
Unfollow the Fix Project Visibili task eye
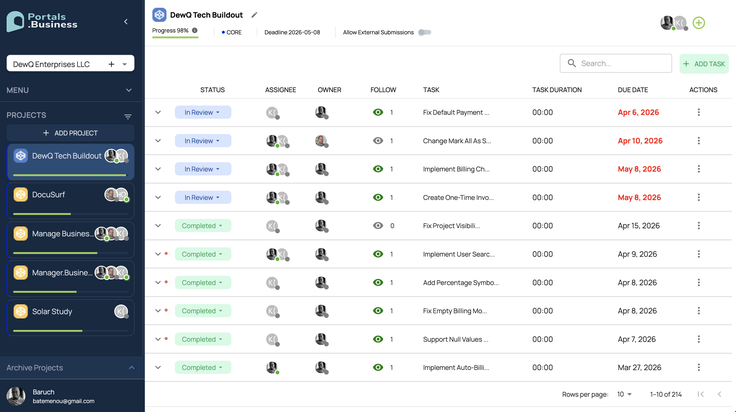(378, 226)
